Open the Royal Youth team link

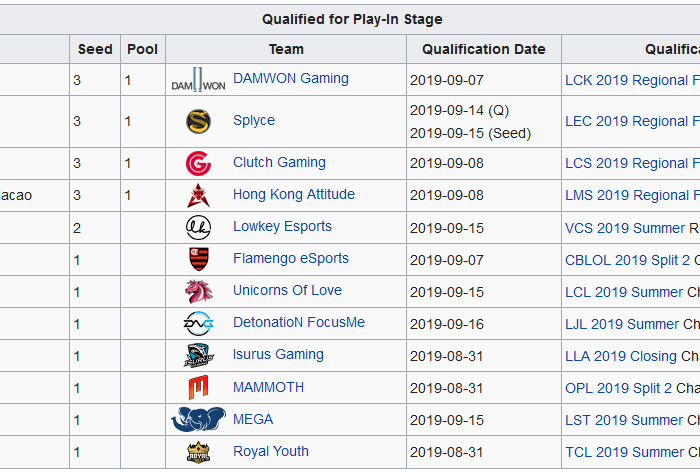click(x=271, y=451)
